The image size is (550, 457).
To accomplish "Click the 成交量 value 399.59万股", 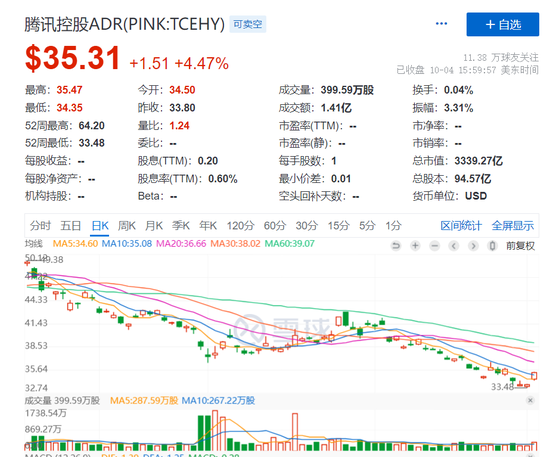I will point(347,90).
